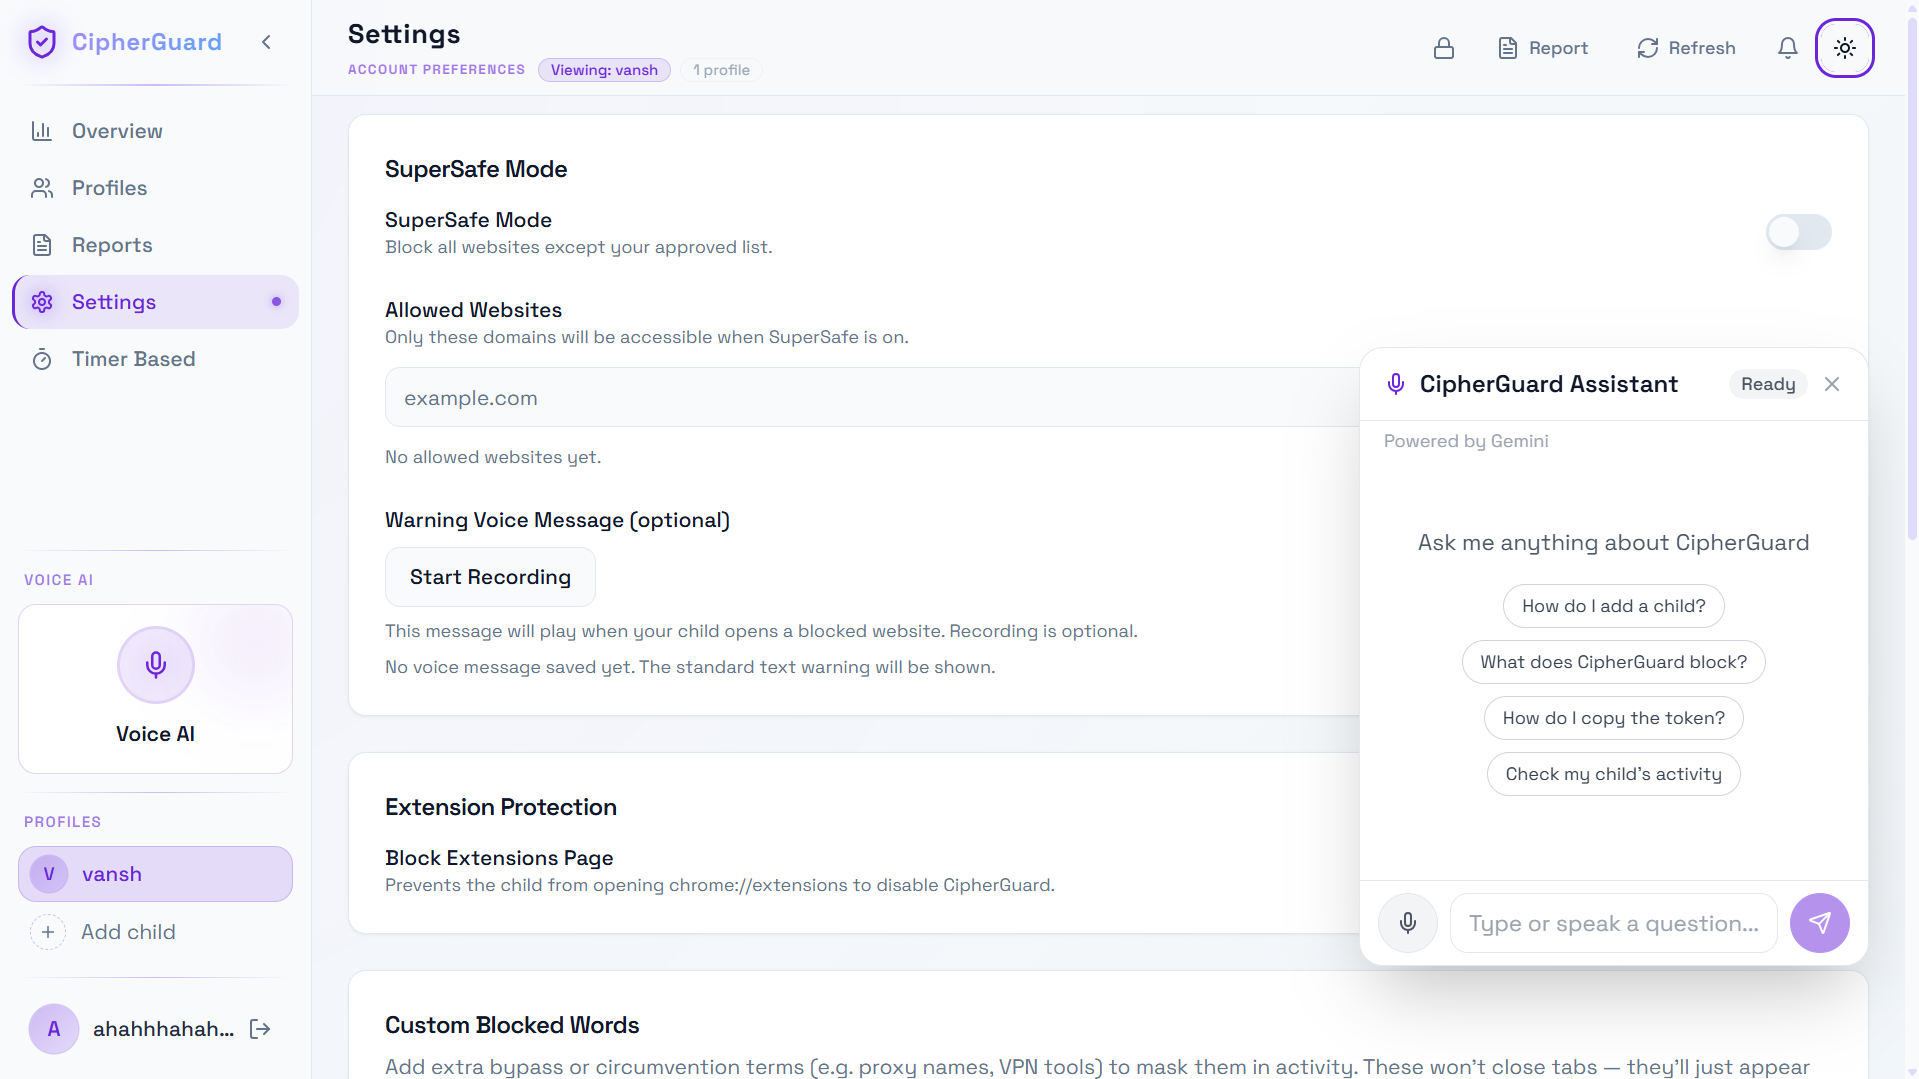The image size is (1919, 1079).
Task: Click the ACCOUNT PREFERENCES subtitle
Action: (x=436, y=70)
